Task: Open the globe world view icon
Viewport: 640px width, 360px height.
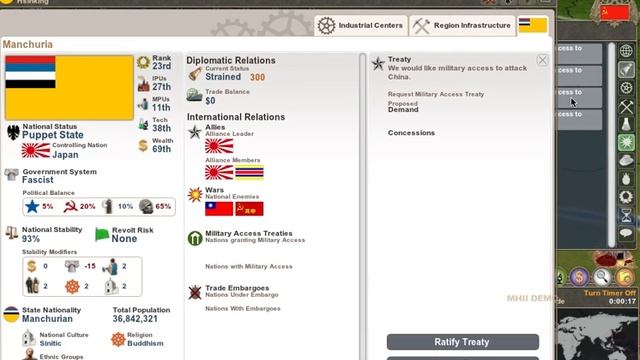Action: point(626,51)
